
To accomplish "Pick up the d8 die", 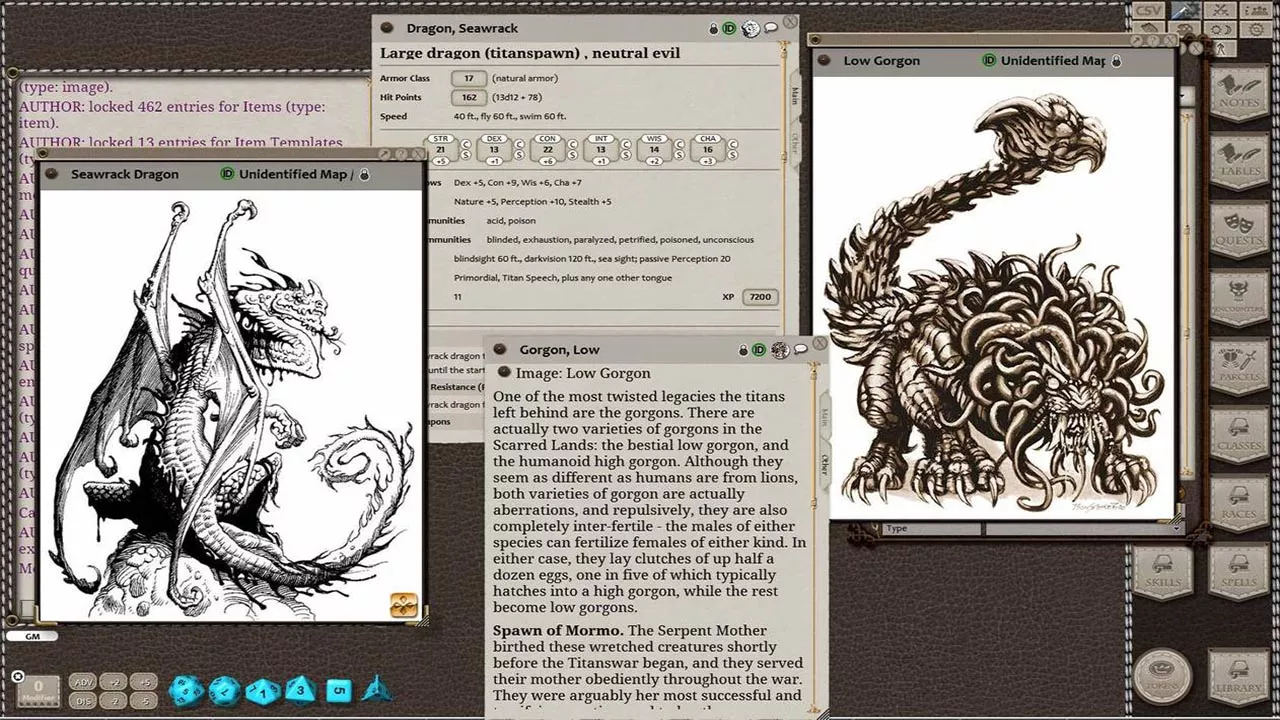I will pyautogui.click(x=300, y=689).
